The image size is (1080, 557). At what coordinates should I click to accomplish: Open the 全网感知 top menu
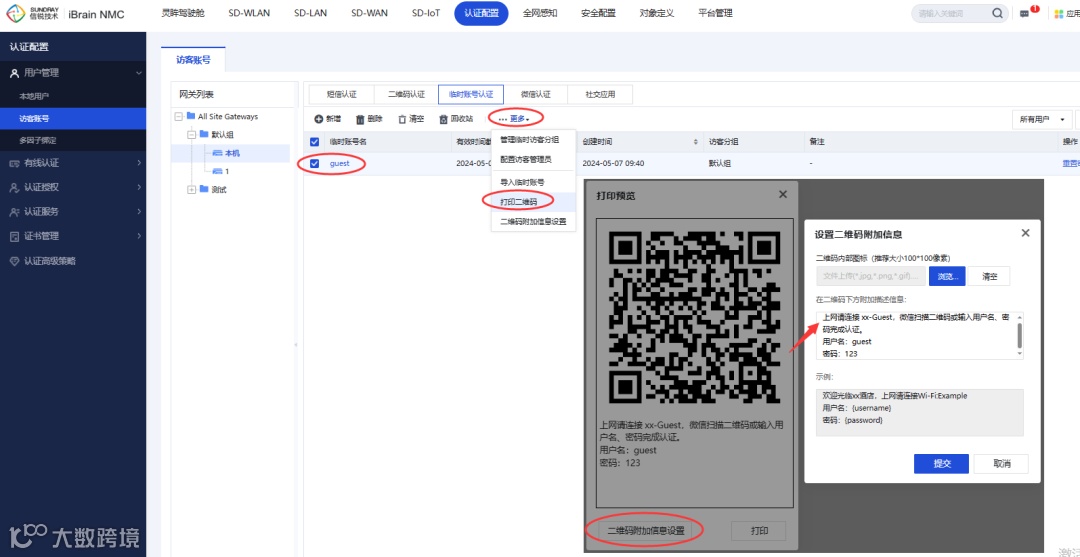[x=540, y=13]
